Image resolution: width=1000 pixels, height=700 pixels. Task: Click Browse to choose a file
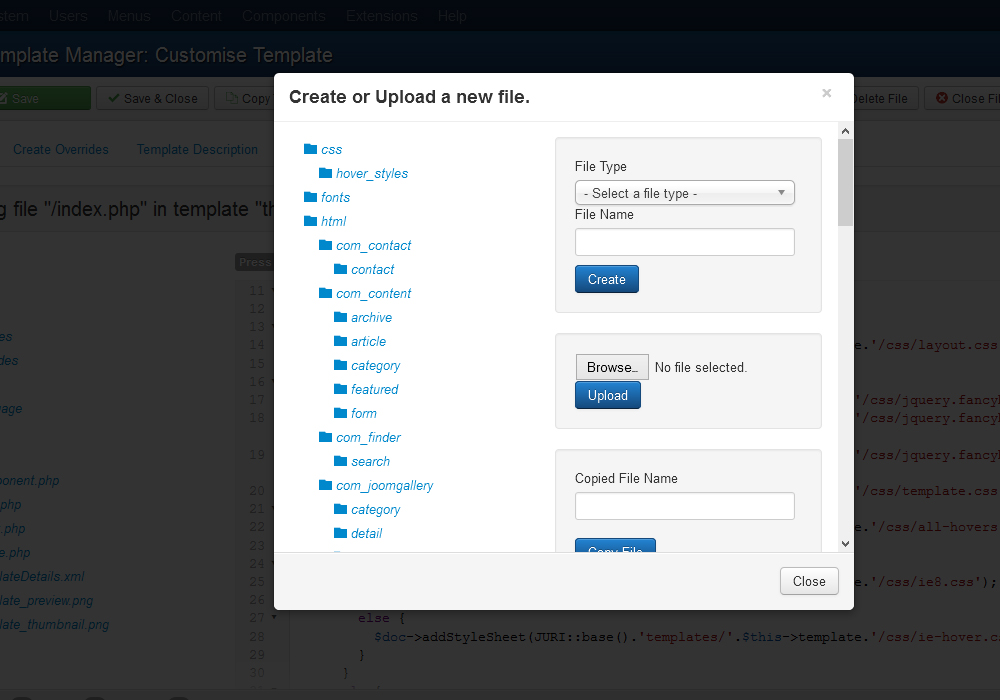click(x=611, y=367)
